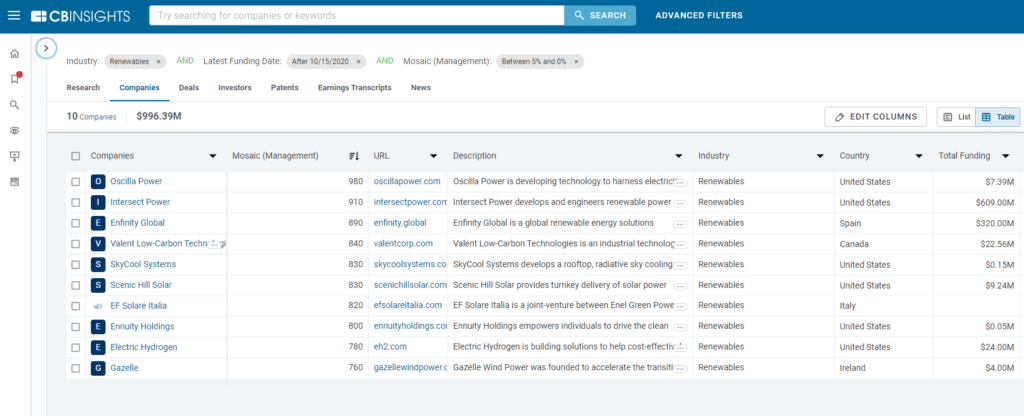Viewport: 1024px width, 416px height.
Task: Check the Electric Hydrogen row checkbox
Action: [76, 347]
